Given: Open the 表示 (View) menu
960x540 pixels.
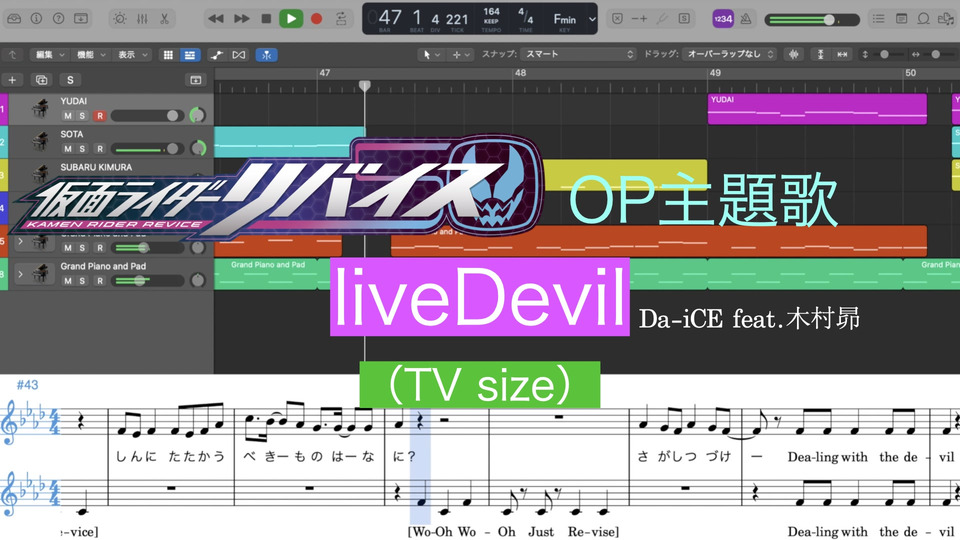Looking at the screenshot, I should [133, 54].
